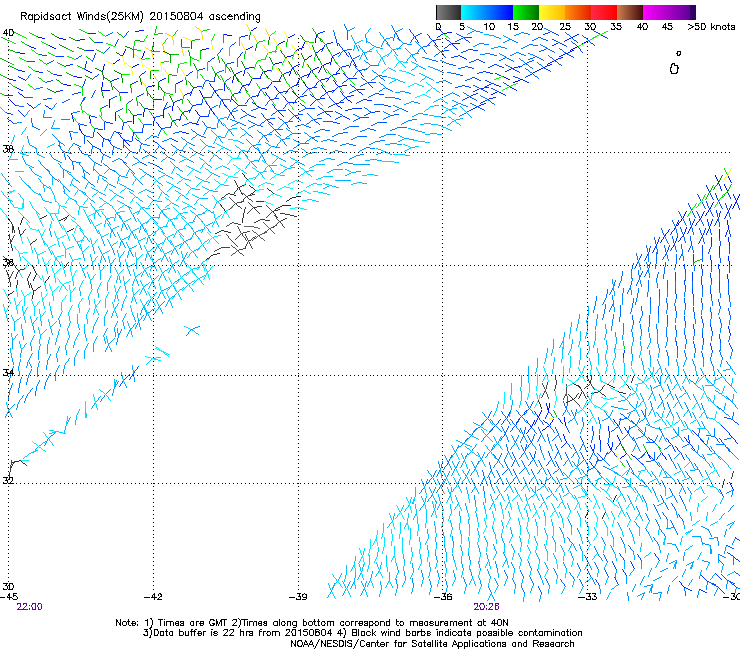Click the latitude label "32"
Viewport: 740px width, 650px height.
click(8, 481)
